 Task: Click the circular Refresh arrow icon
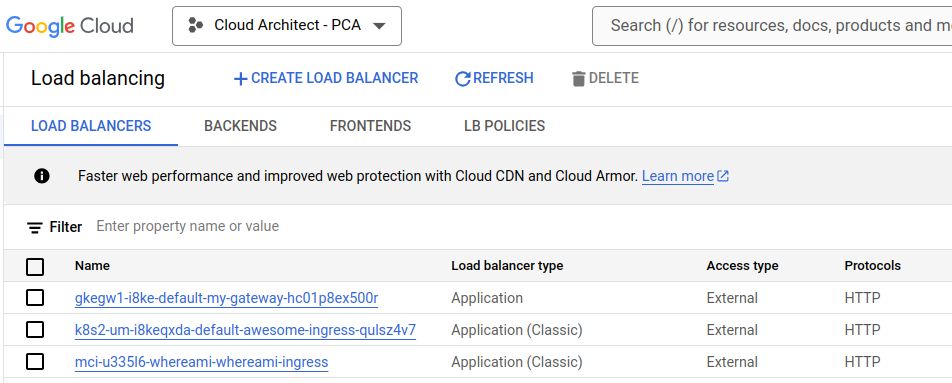pyautogui.click(x=463, y=79)
